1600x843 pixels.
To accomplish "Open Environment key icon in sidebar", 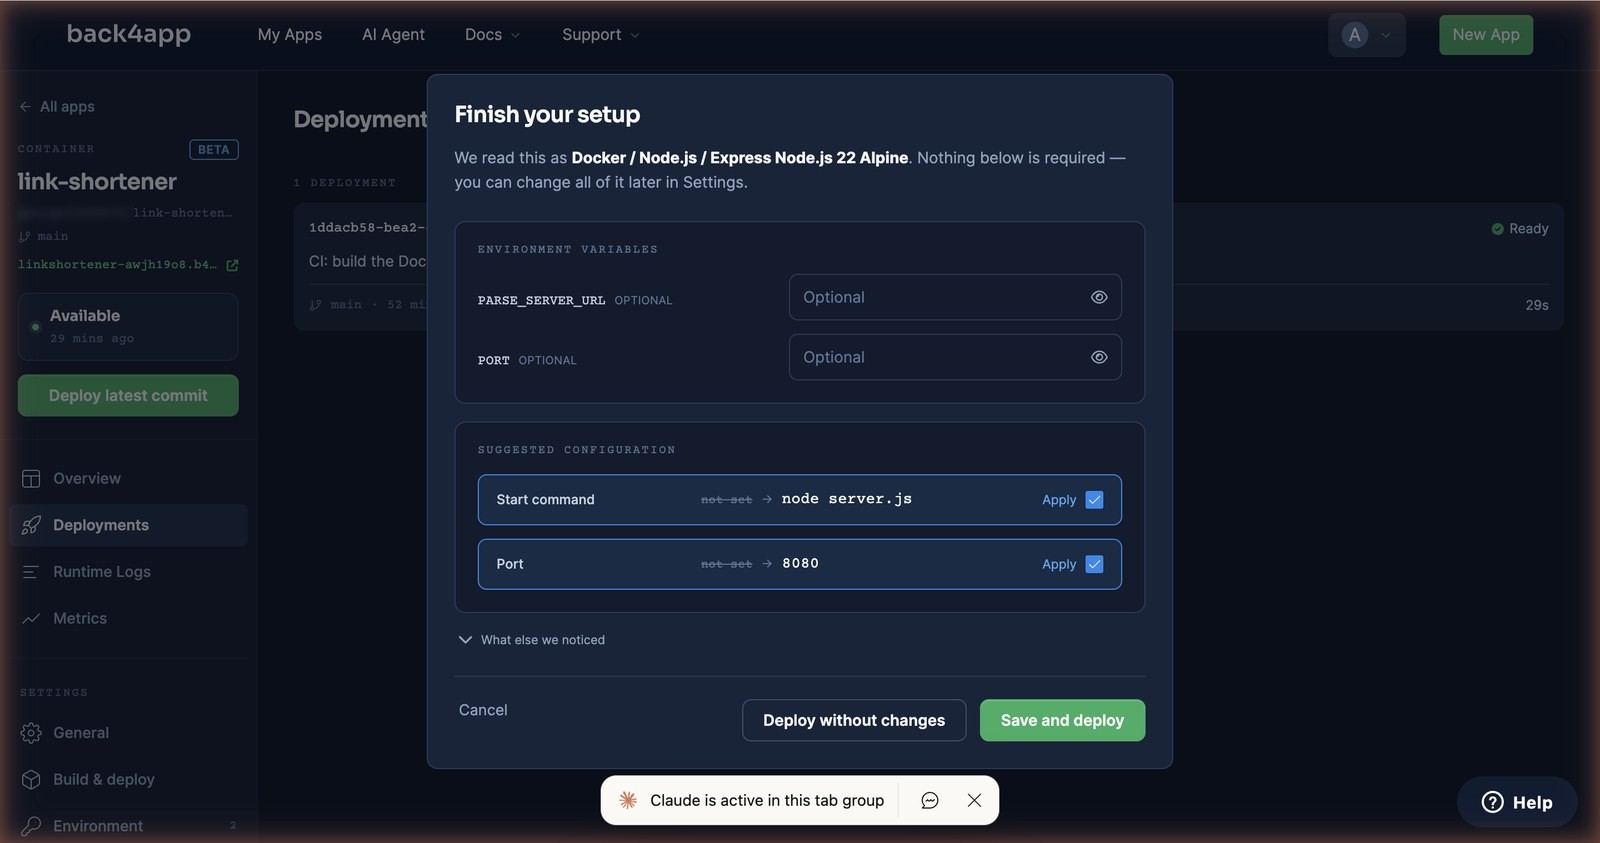I will [31, 826].
